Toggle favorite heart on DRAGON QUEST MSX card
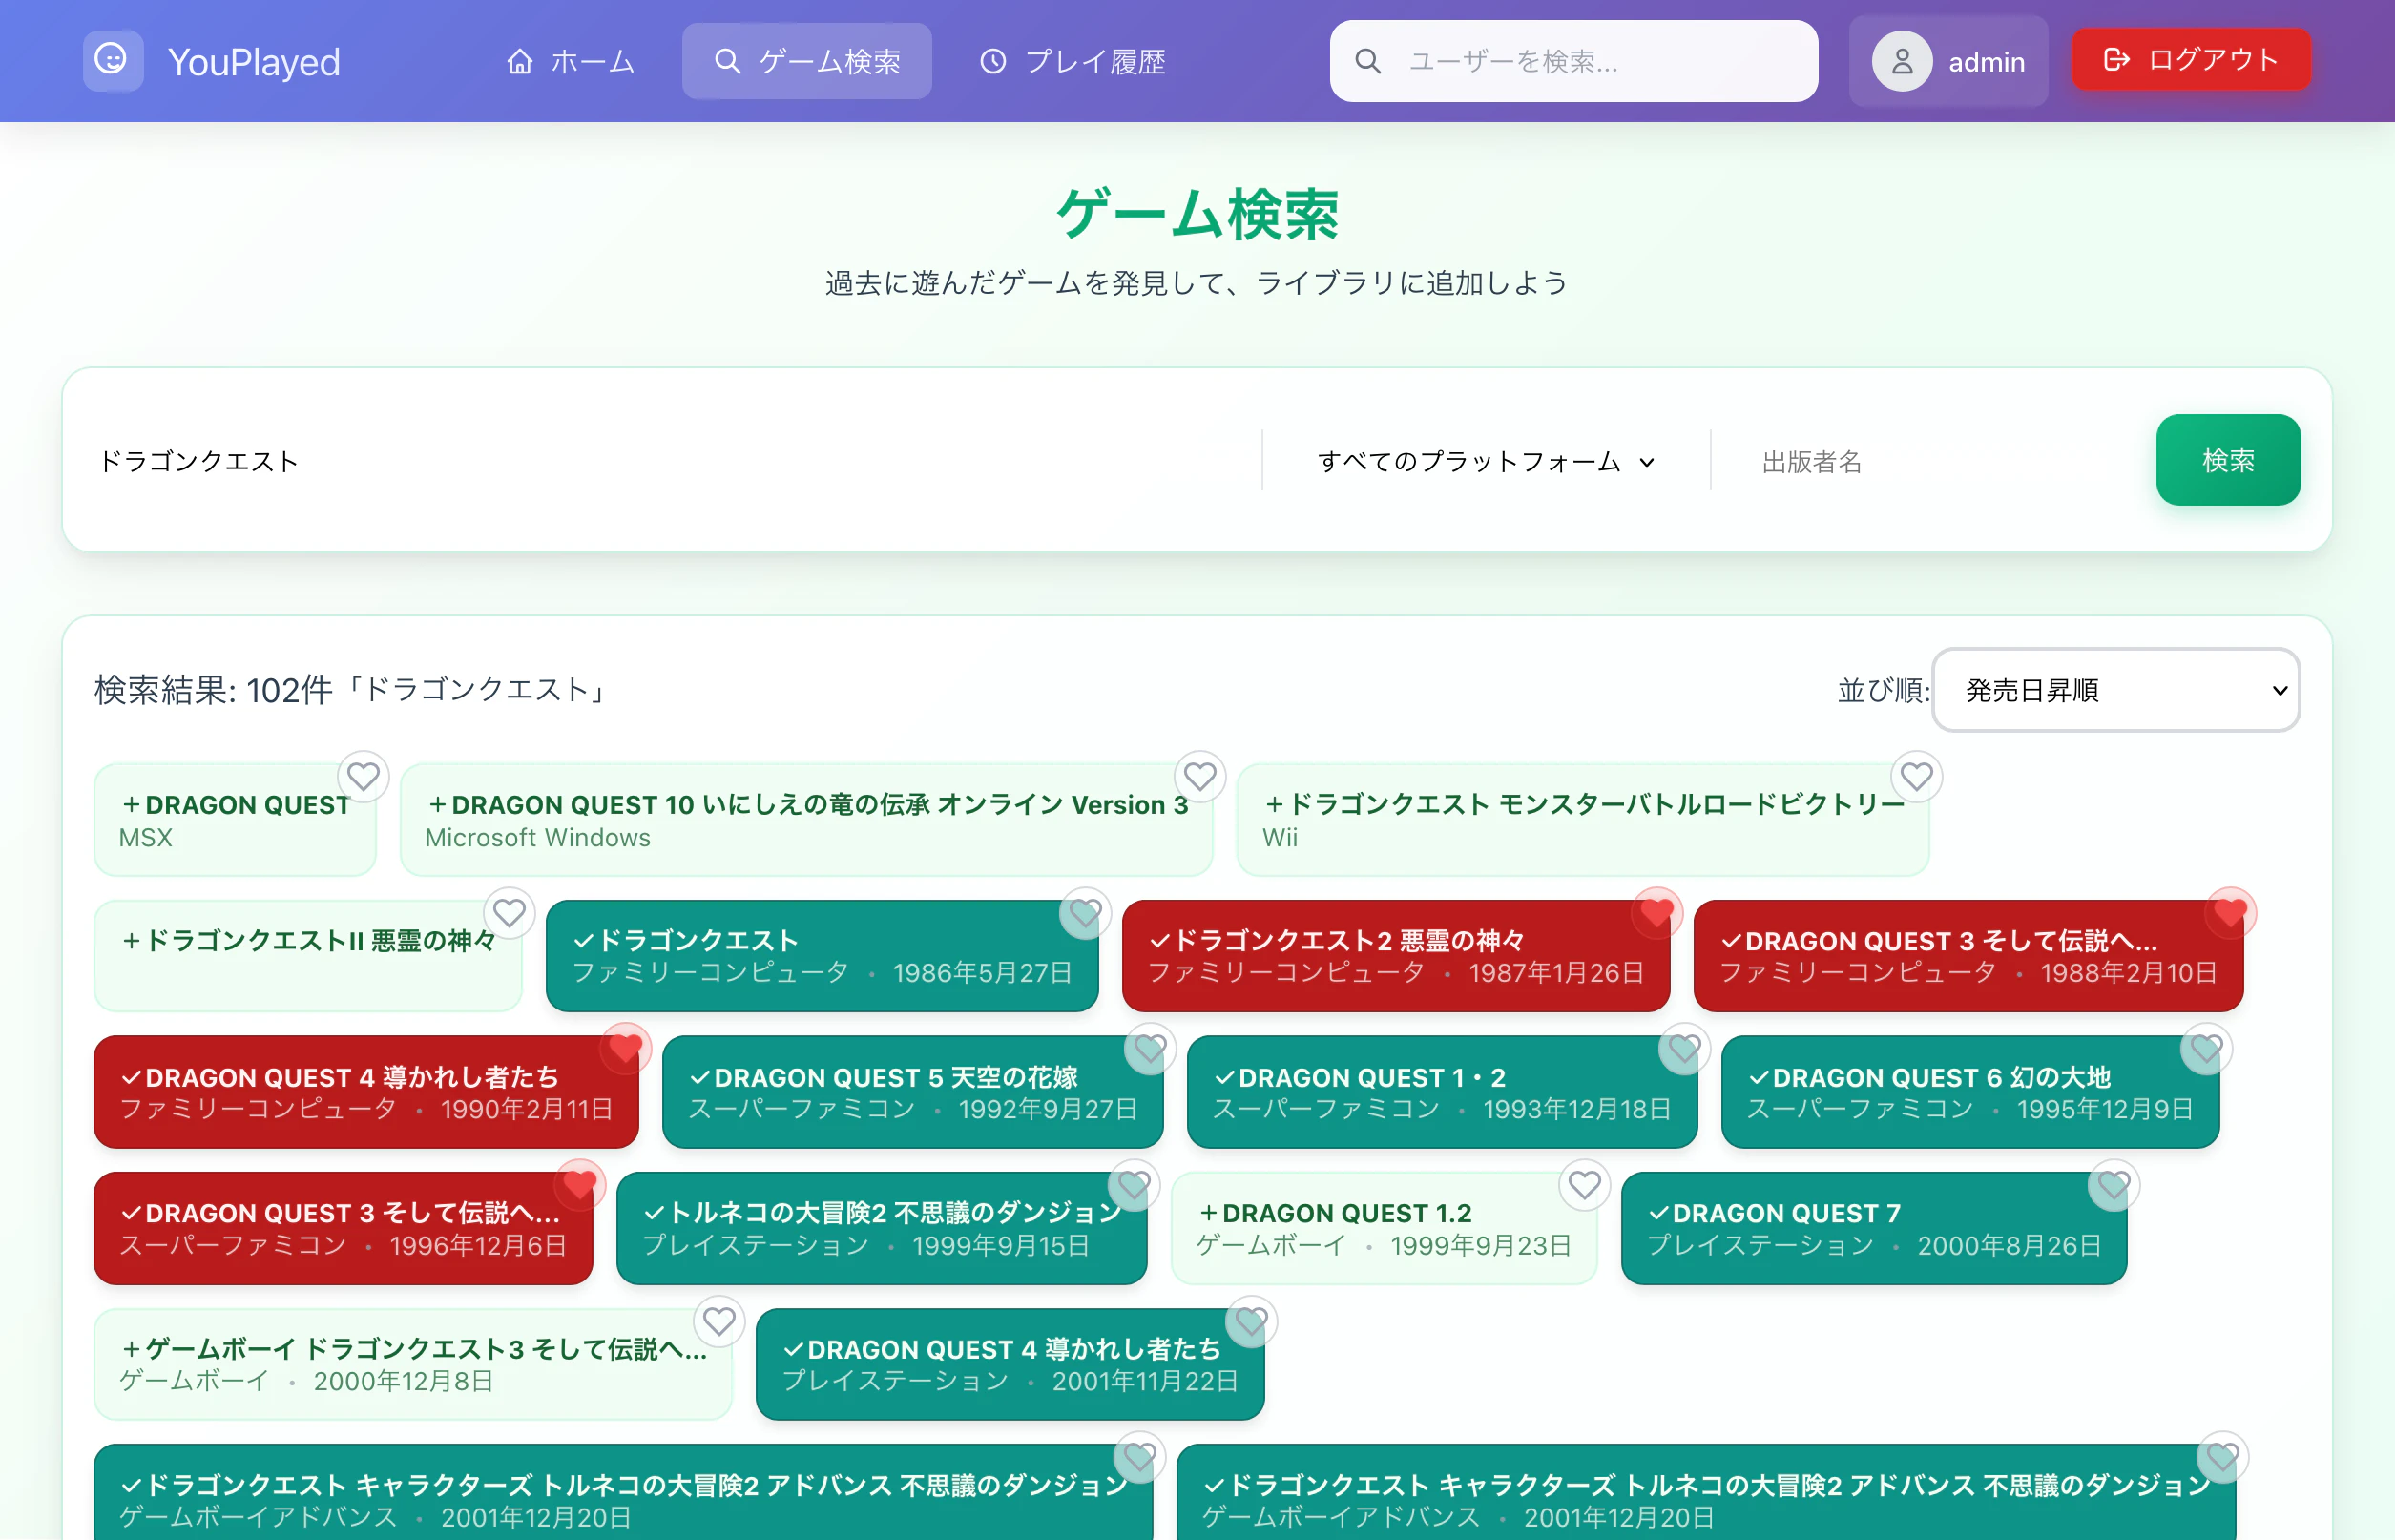 coord(363,776)
